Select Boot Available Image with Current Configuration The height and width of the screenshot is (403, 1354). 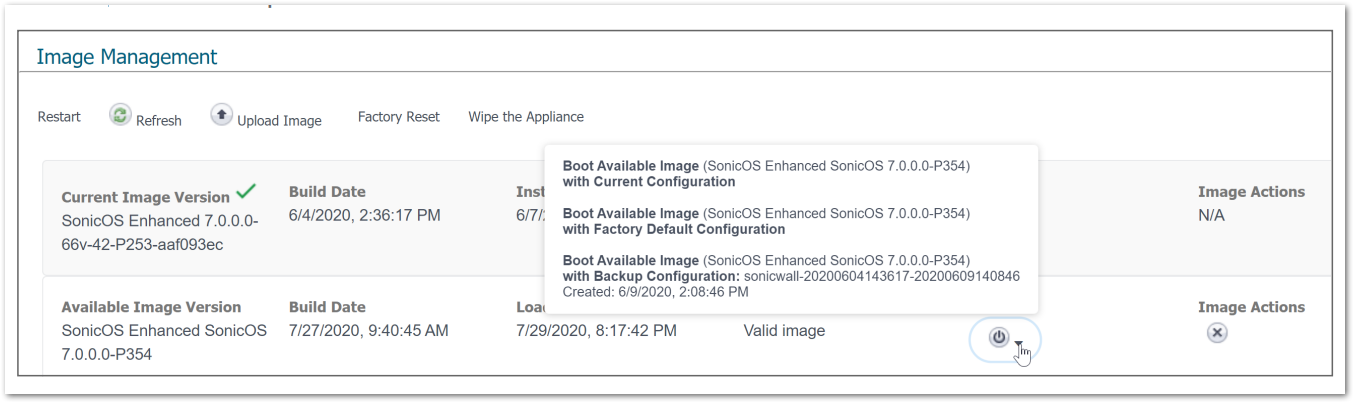[766, 174]
